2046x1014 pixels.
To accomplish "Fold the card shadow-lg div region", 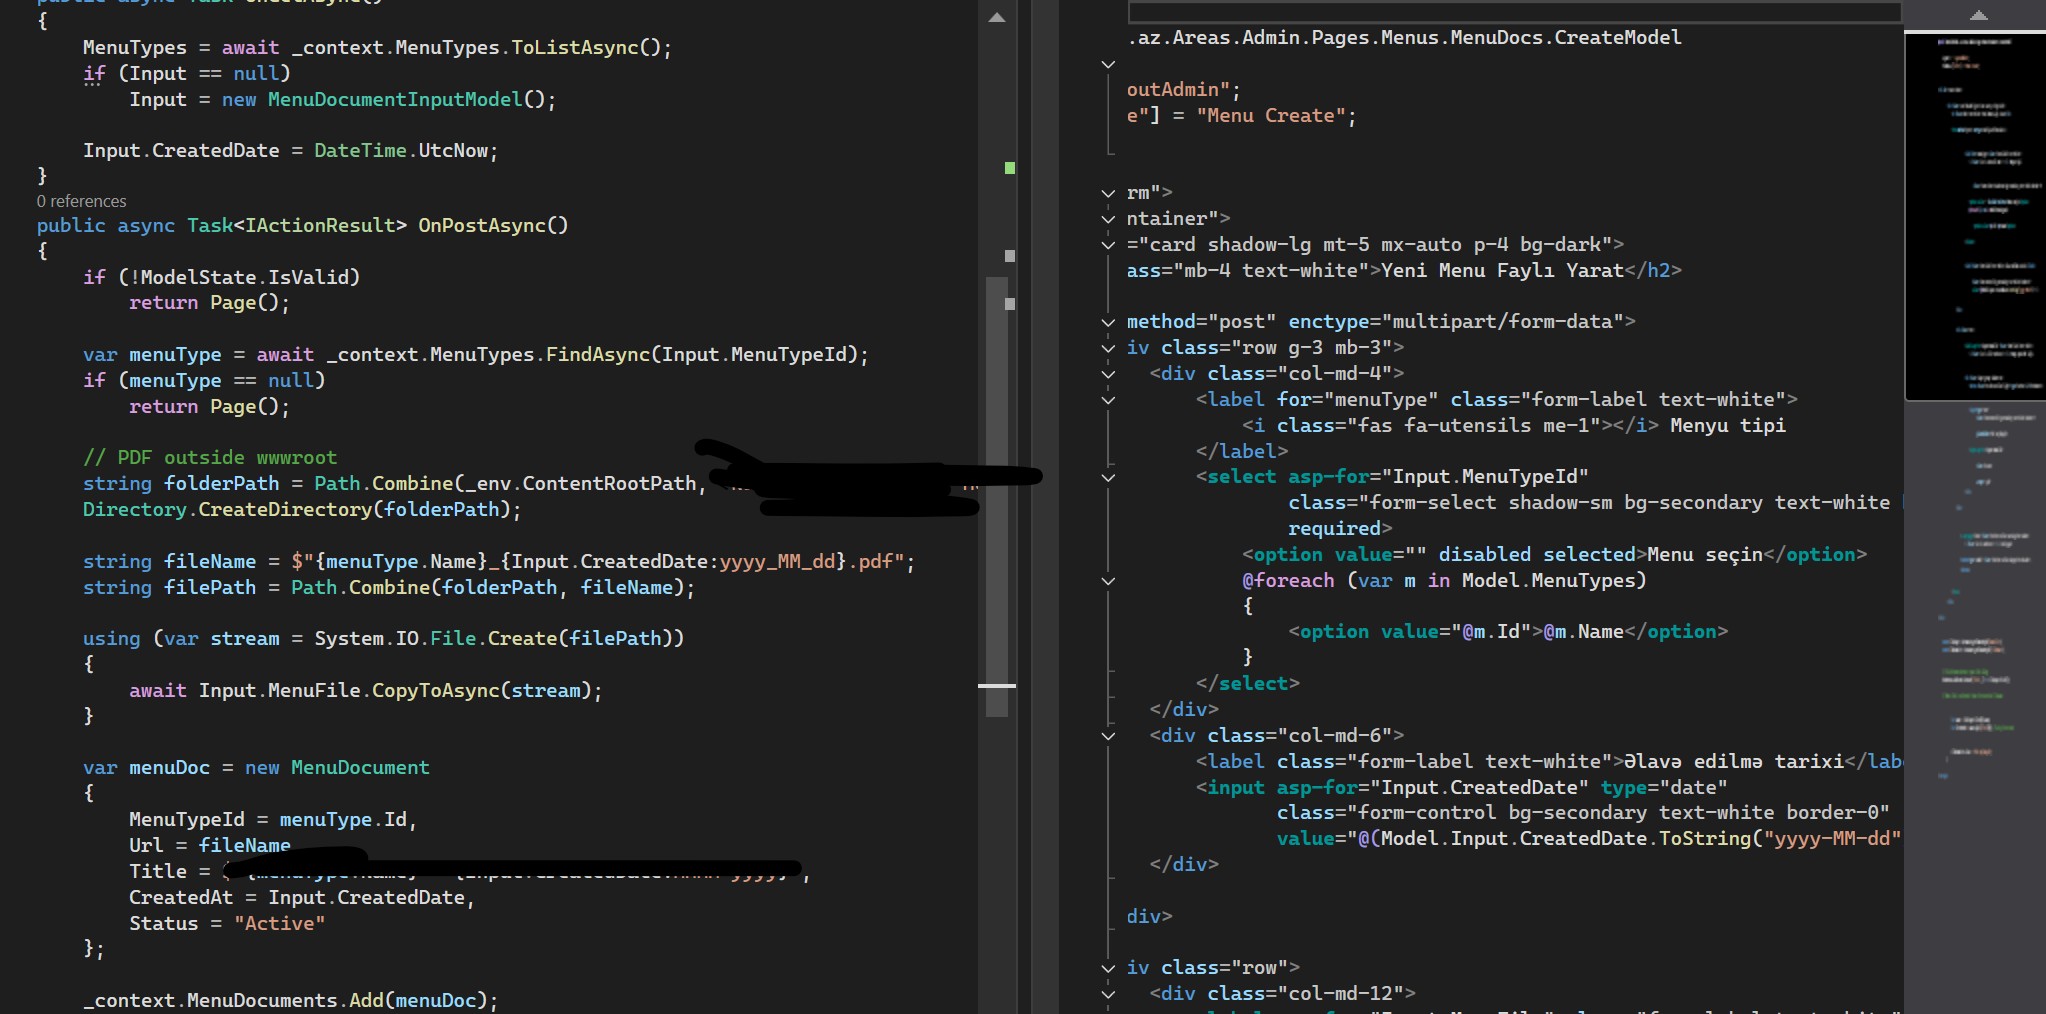I will 1108,245.
